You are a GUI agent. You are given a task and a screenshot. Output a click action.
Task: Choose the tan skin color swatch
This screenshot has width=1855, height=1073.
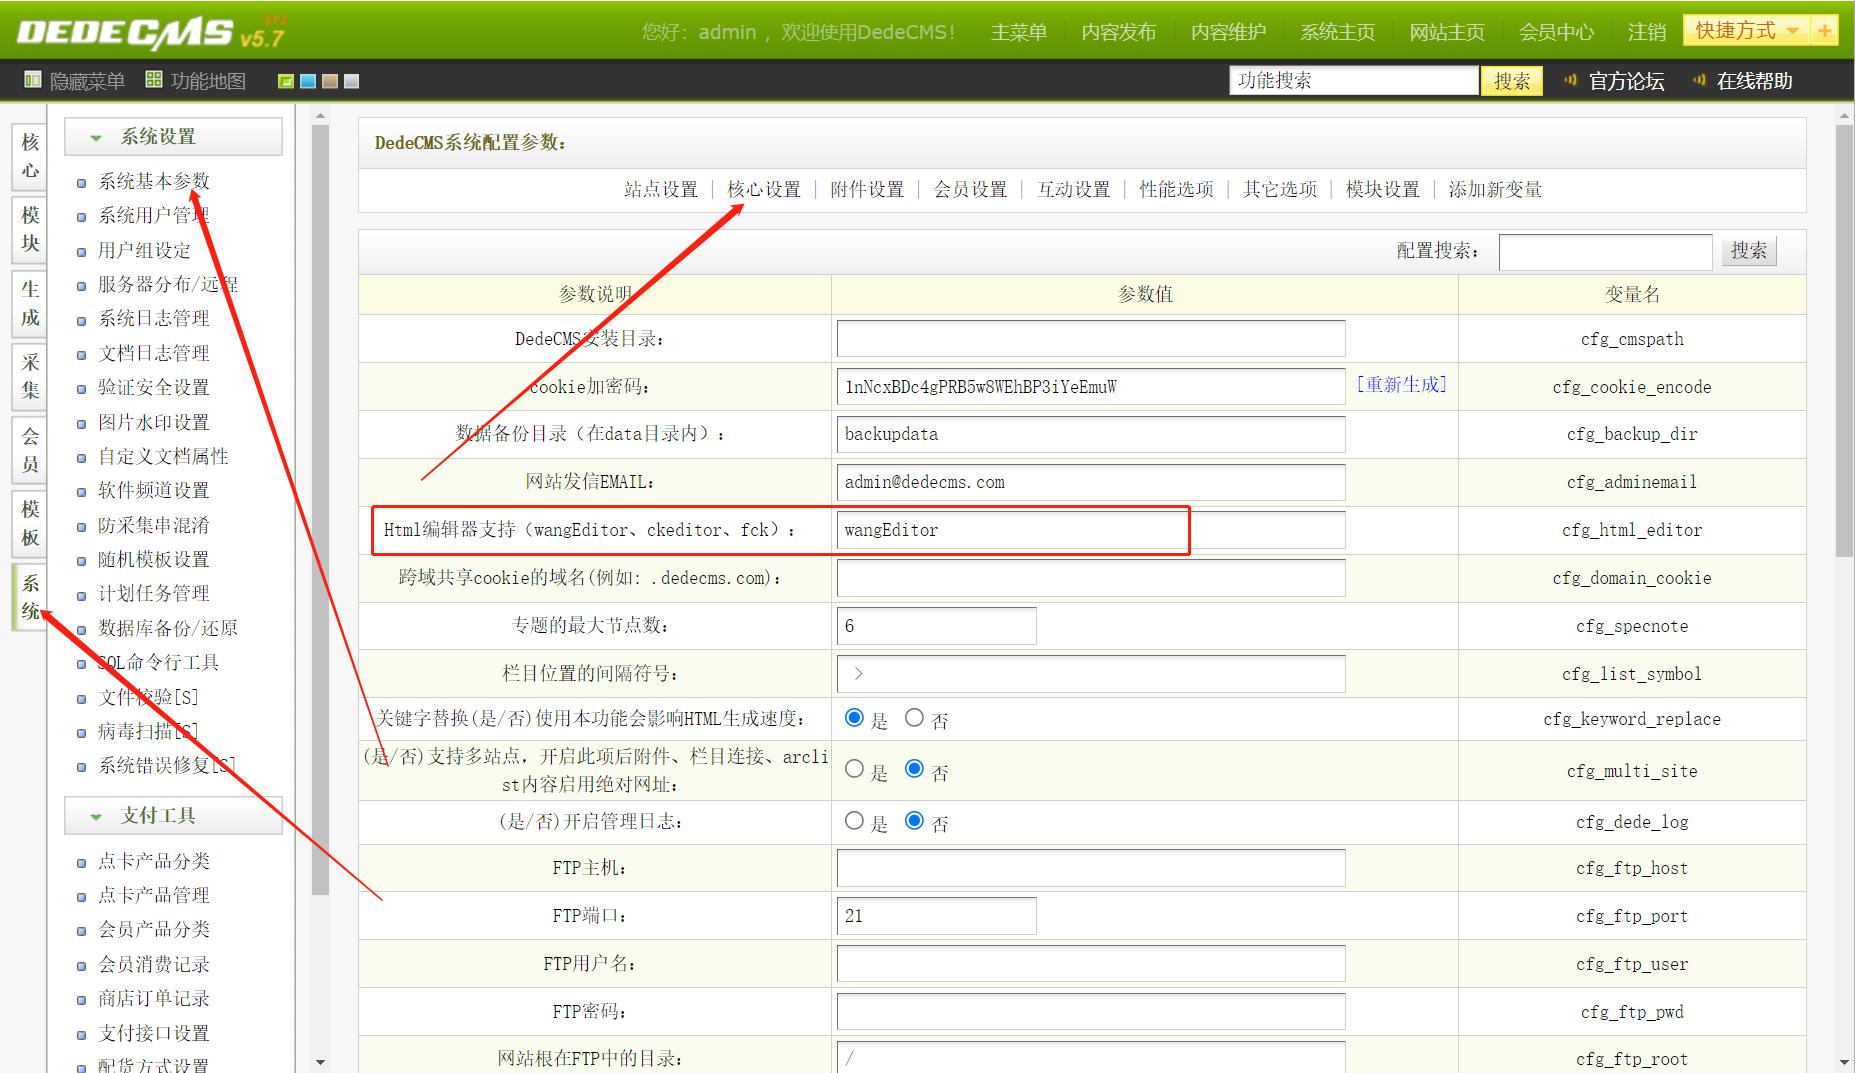(330, 81)
